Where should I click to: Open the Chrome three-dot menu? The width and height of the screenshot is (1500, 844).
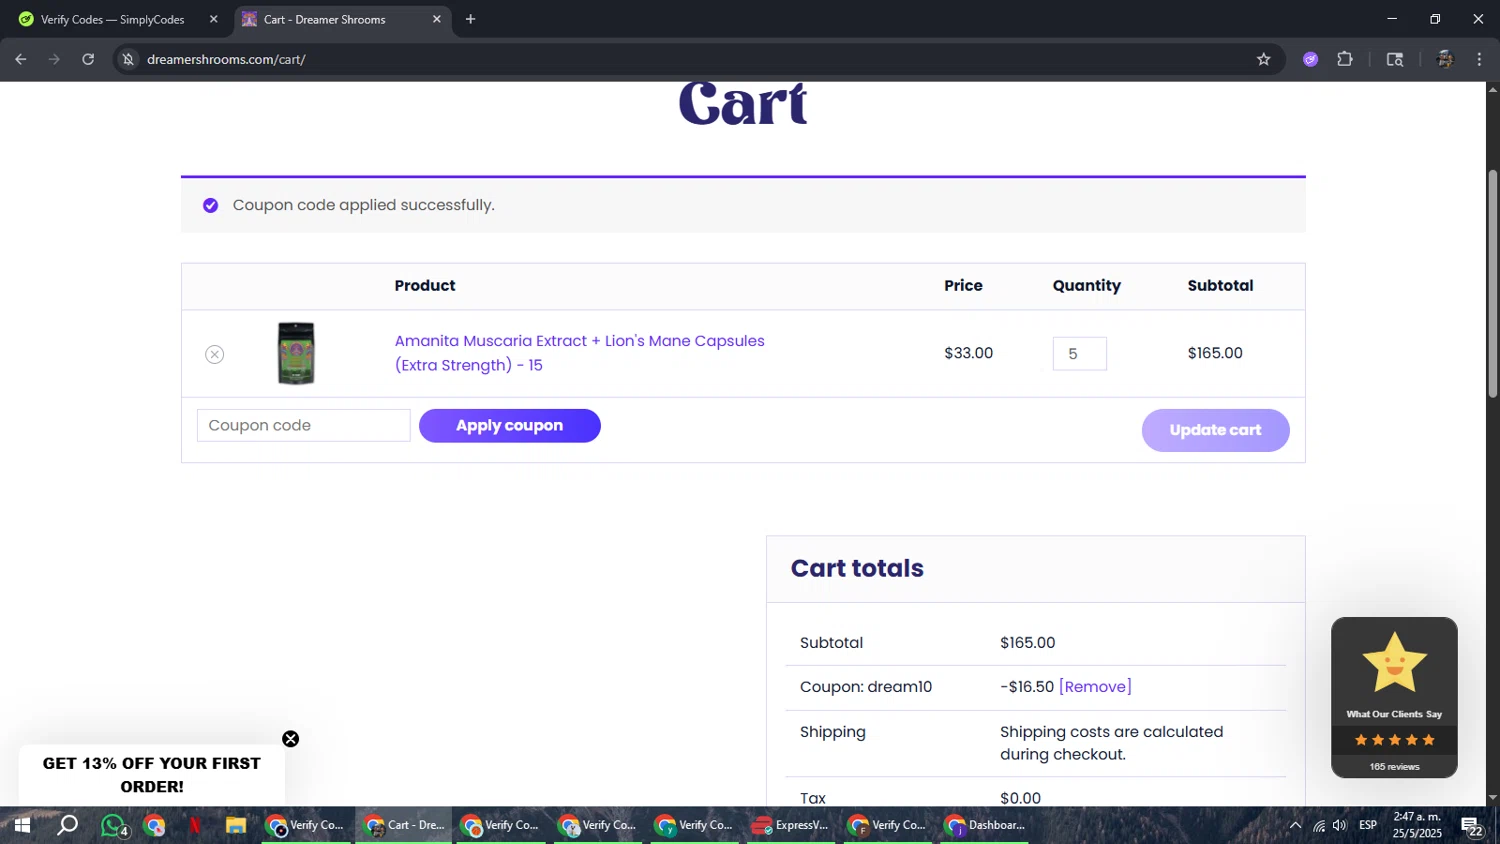pos(1479,59)
